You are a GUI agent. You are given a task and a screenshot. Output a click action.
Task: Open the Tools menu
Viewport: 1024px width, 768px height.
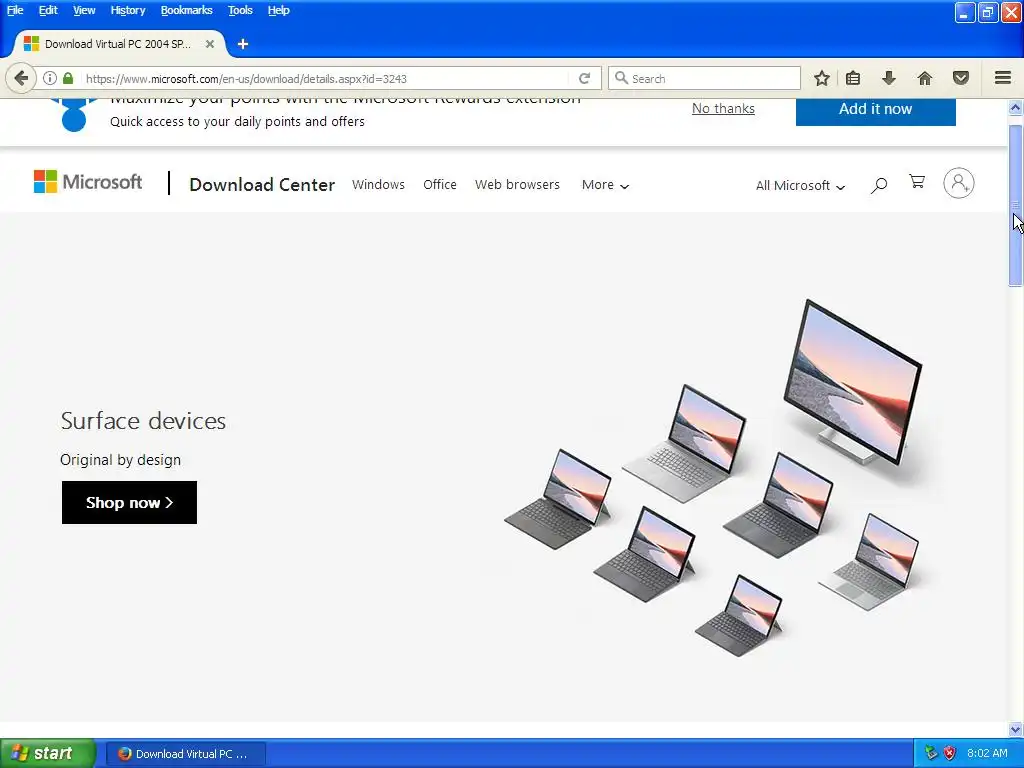(x=240, y=10)
